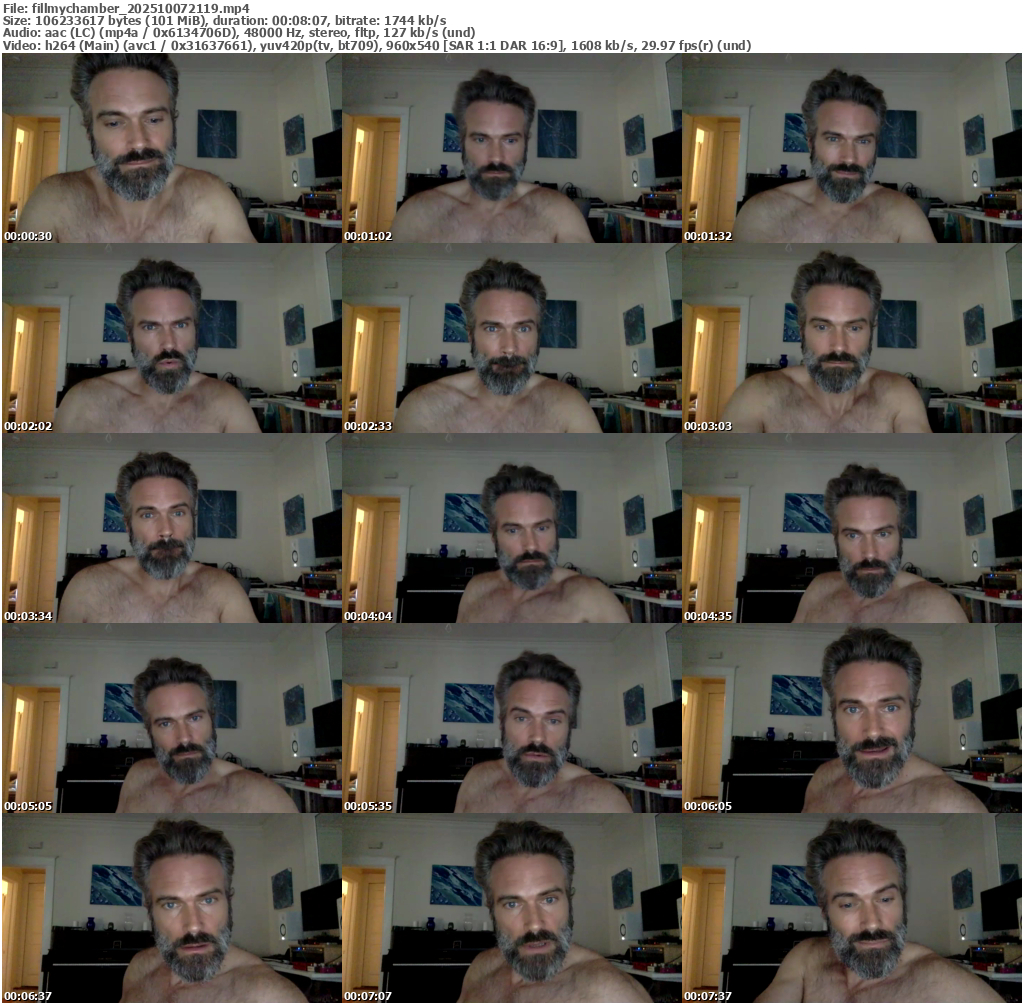Choose the thumbnail at 00:06:05
1024x1003 pixels.
[852, 718]
